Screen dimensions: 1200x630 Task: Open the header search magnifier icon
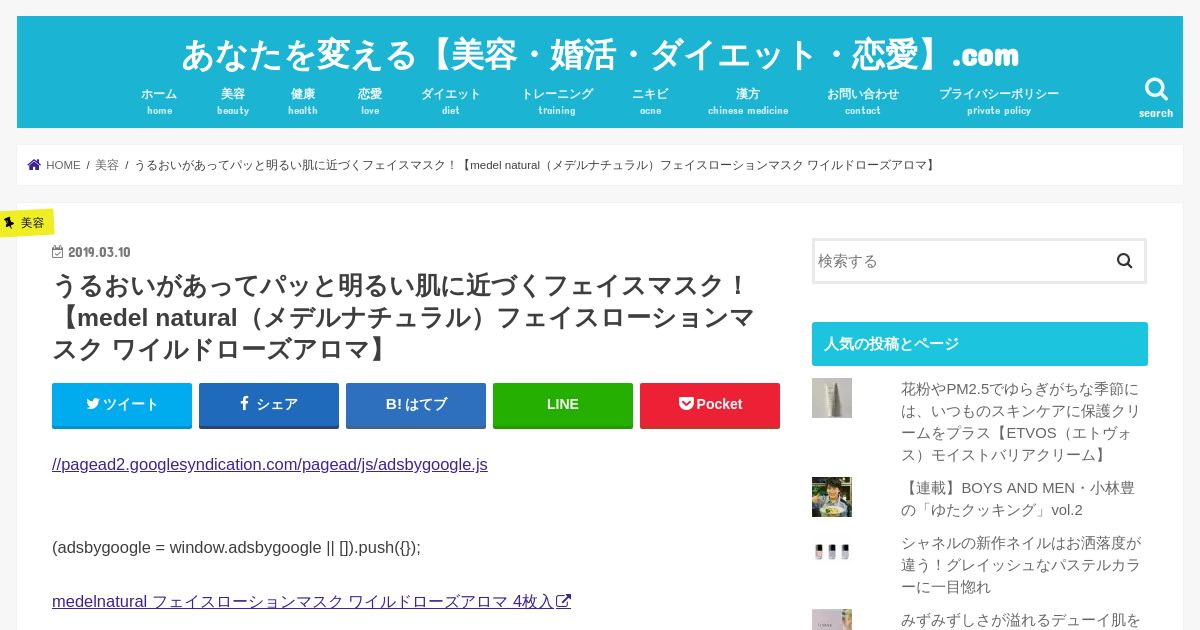[1156, 90]
